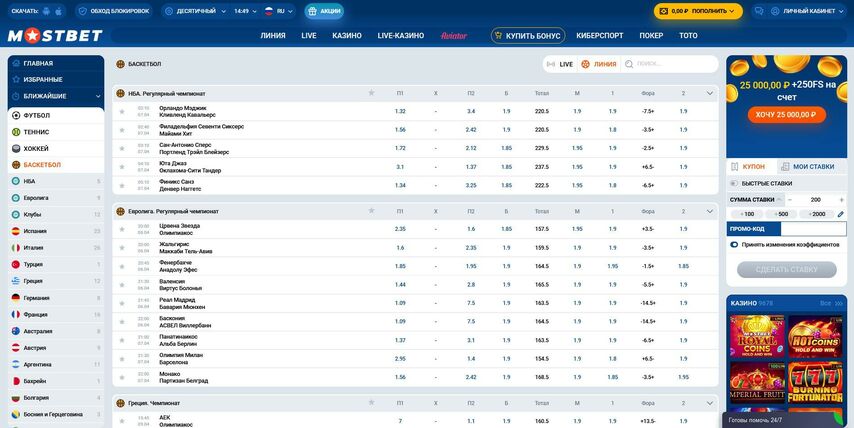Open Все casino games link
This screenshot has height=428, width=854.
(x=831, y=303)
